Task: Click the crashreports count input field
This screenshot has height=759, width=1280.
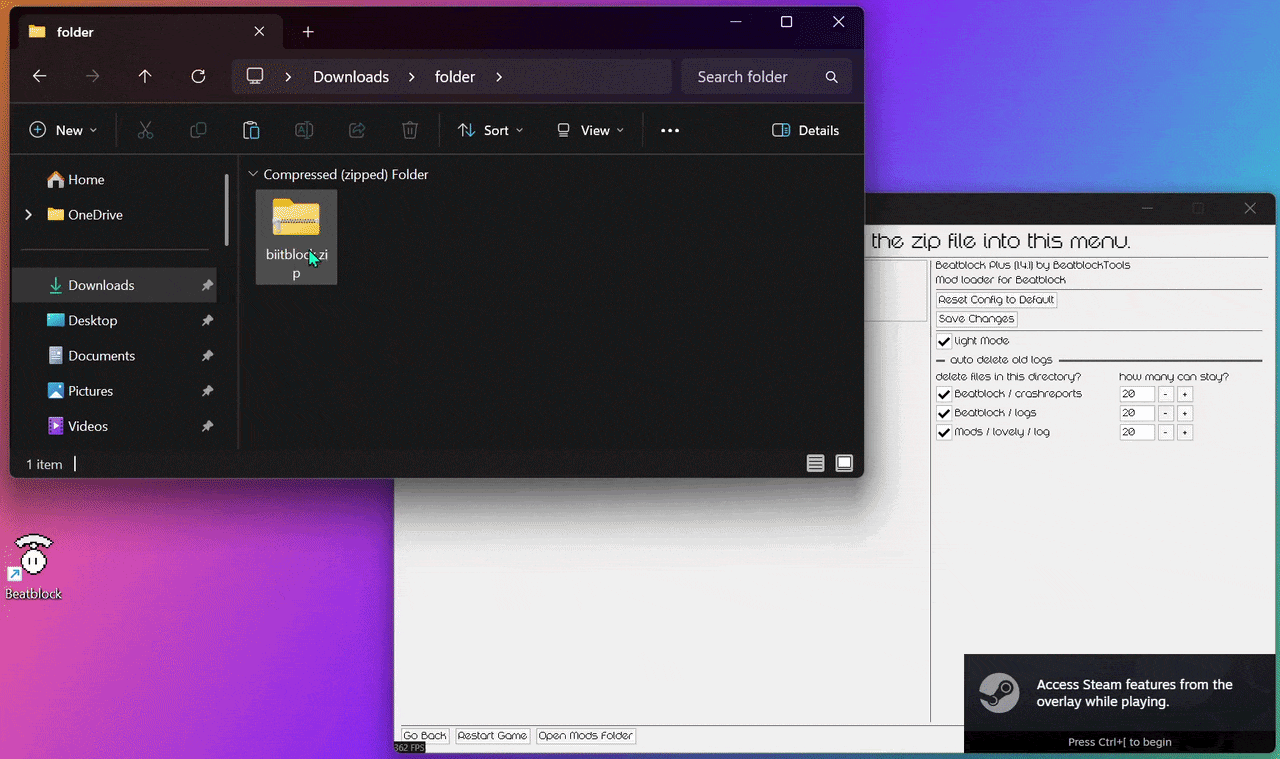Action: pos(1137,394)
